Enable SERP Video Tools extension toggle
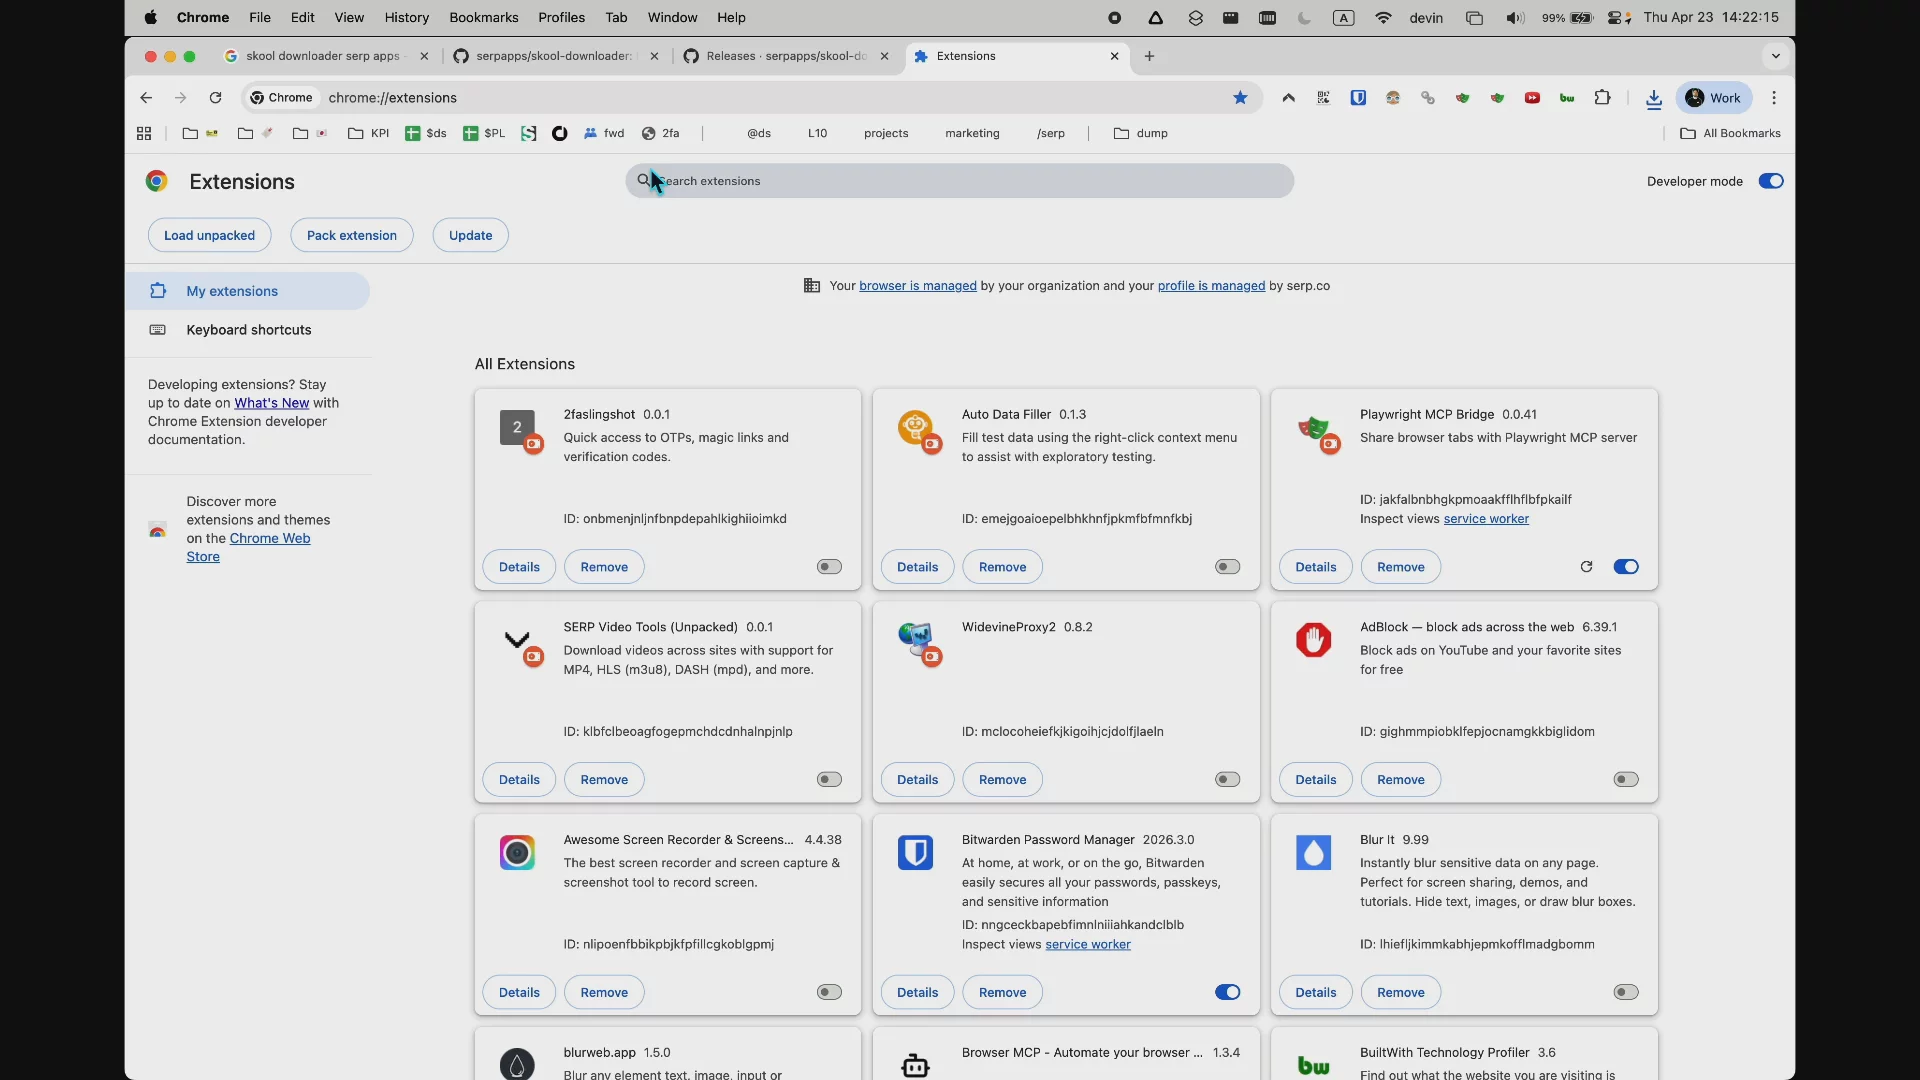Viewport: 1920px width, 1080px height. (829, 780)
